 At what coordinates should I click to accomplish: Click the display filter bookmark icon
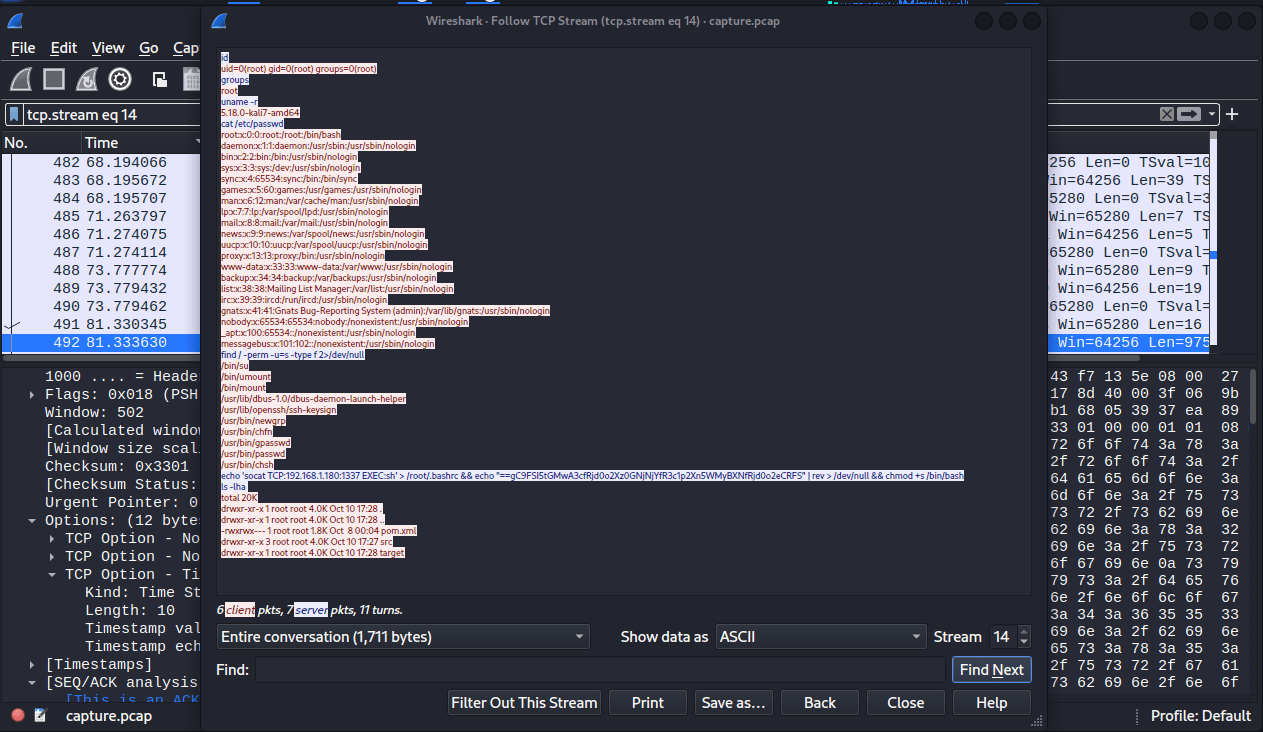[15, 114]
